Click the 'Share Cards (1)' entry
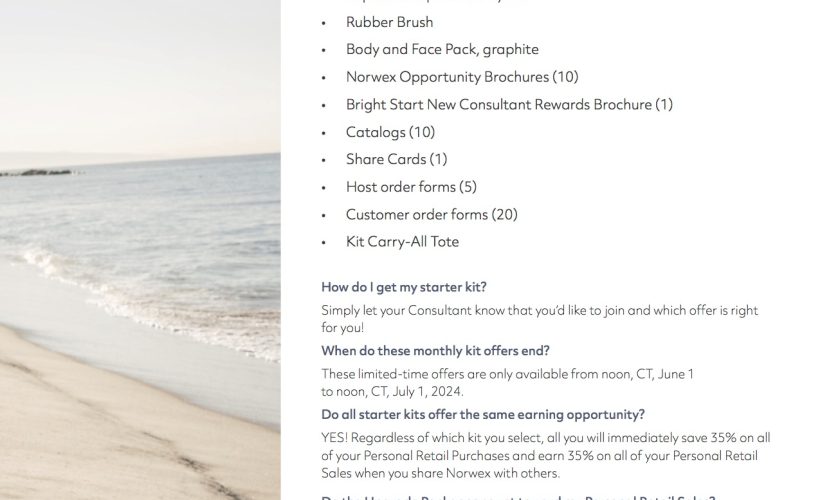The image size is (820, 500). click(396, 159)
